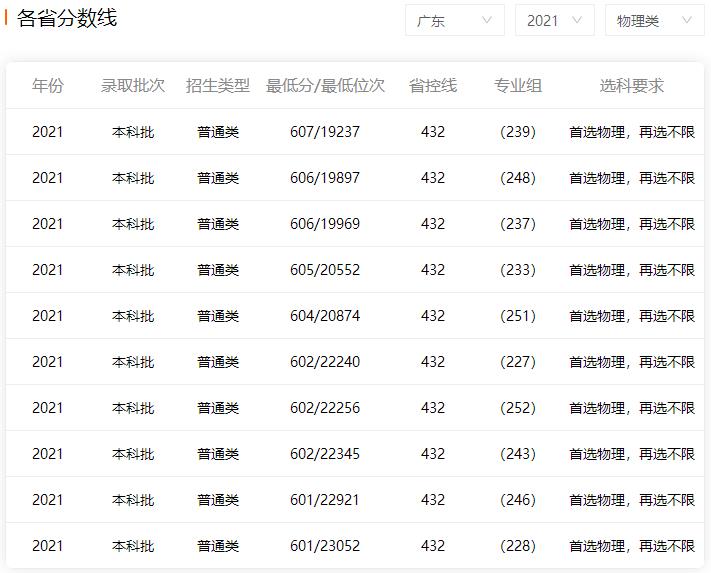The image size is (711, 573).
Task: Click the 省控线 column header
Action: (433, 86)
